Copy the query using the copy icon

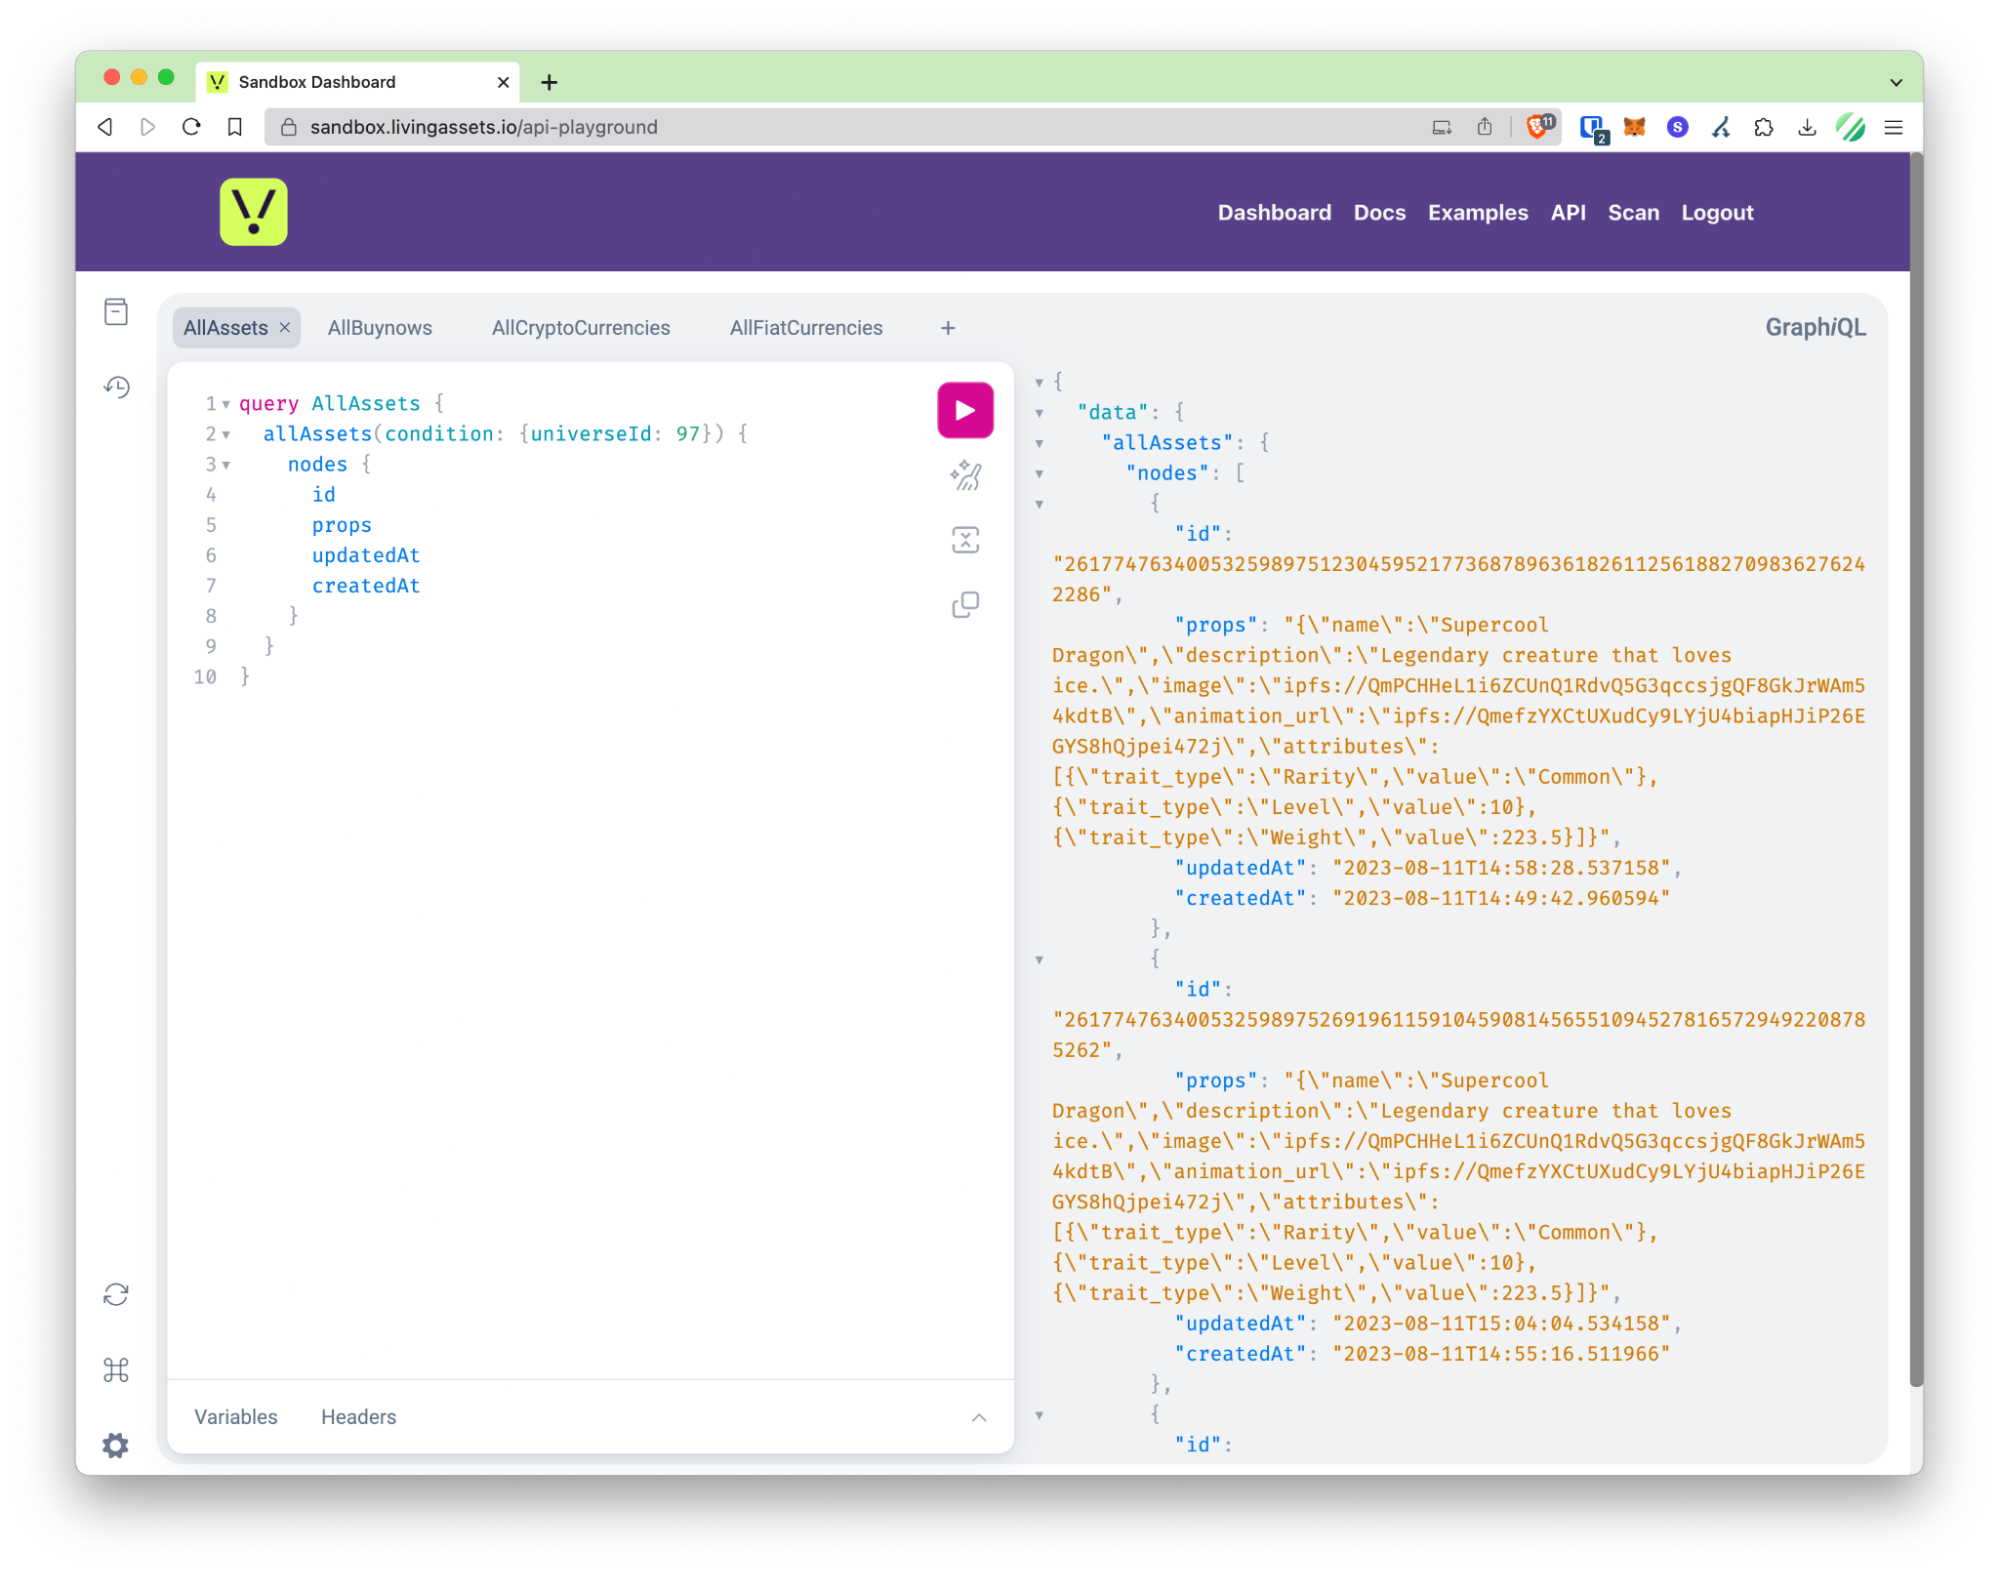point(965,604)
